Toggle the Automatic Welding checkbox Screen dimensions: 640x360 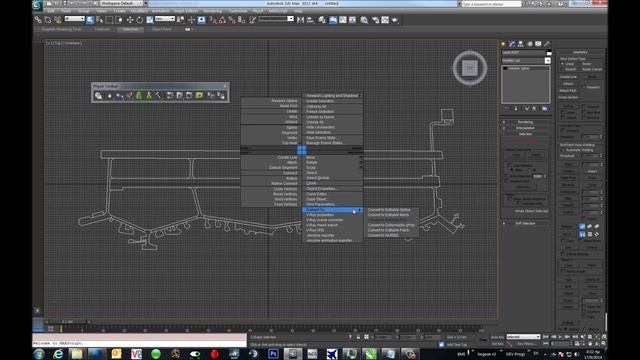(x=564, y=150)
